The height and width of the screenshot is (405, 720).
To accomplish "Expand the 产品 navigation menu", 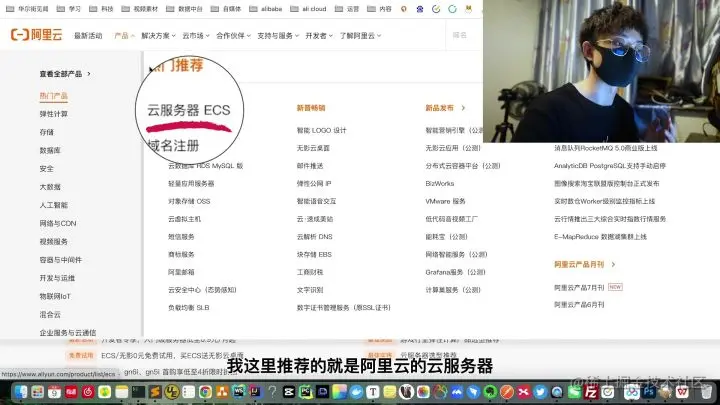I will [x=124, y=35].
